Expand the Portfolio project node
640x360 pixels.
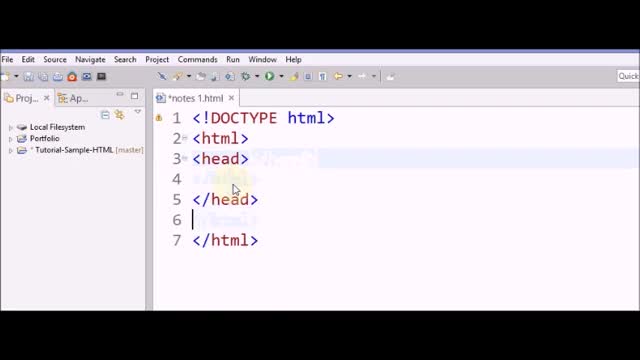point(11,139)
